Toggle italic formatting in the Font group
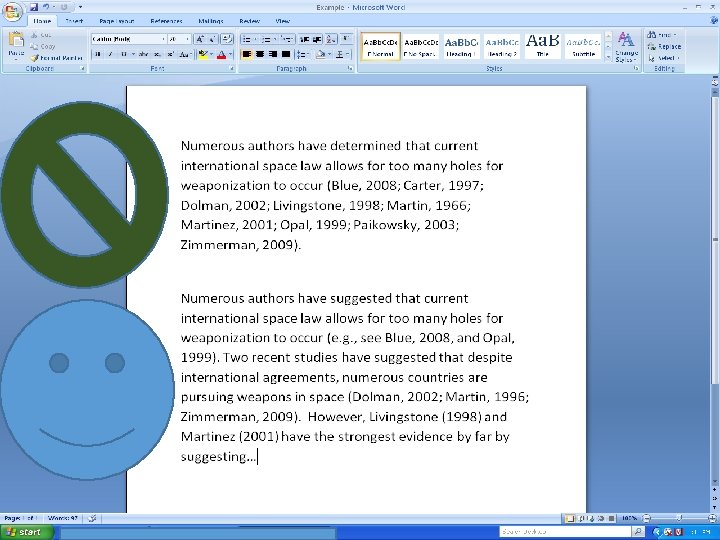This screenshot has width=720, height=540. pos(110,55)
